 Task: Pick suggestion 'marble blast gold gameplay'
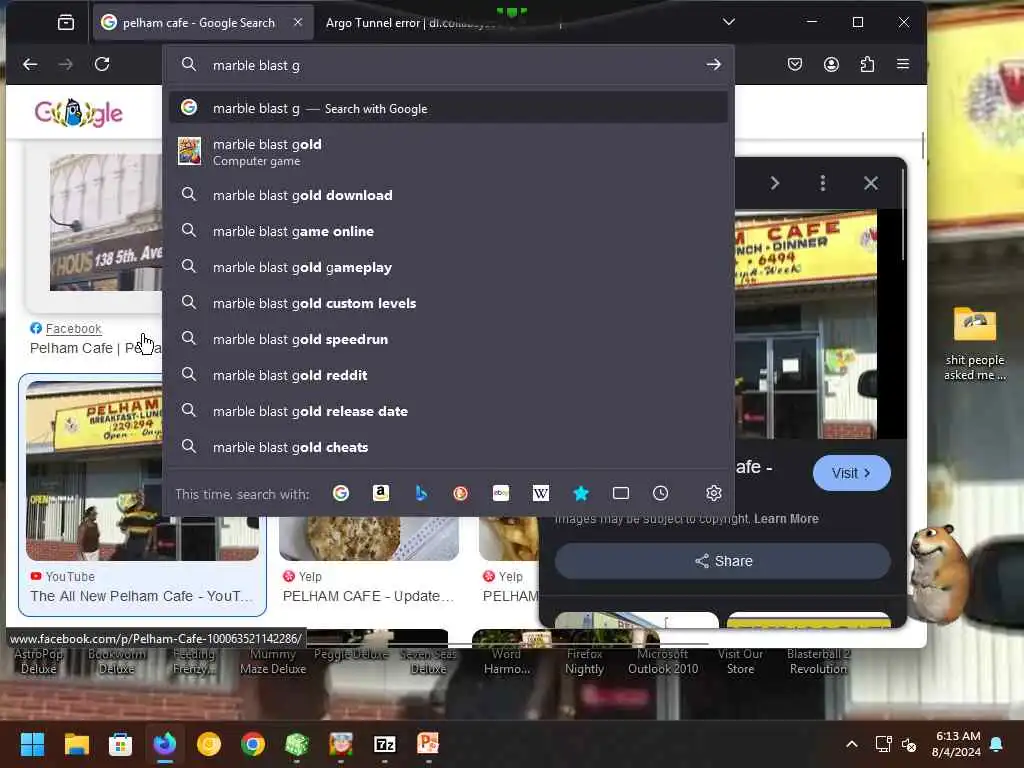(448, 267)
